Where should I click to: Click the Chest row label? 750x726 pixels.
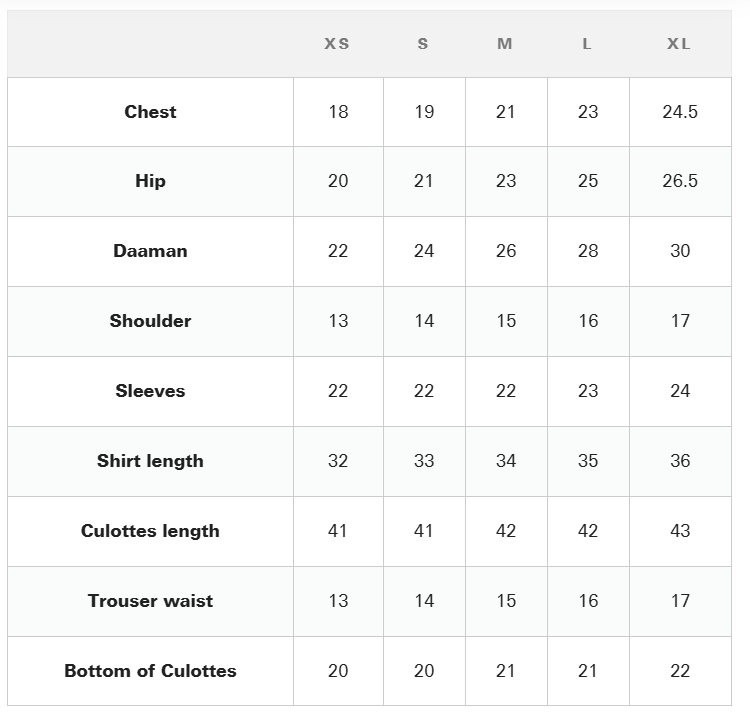(x=150, y=112)
